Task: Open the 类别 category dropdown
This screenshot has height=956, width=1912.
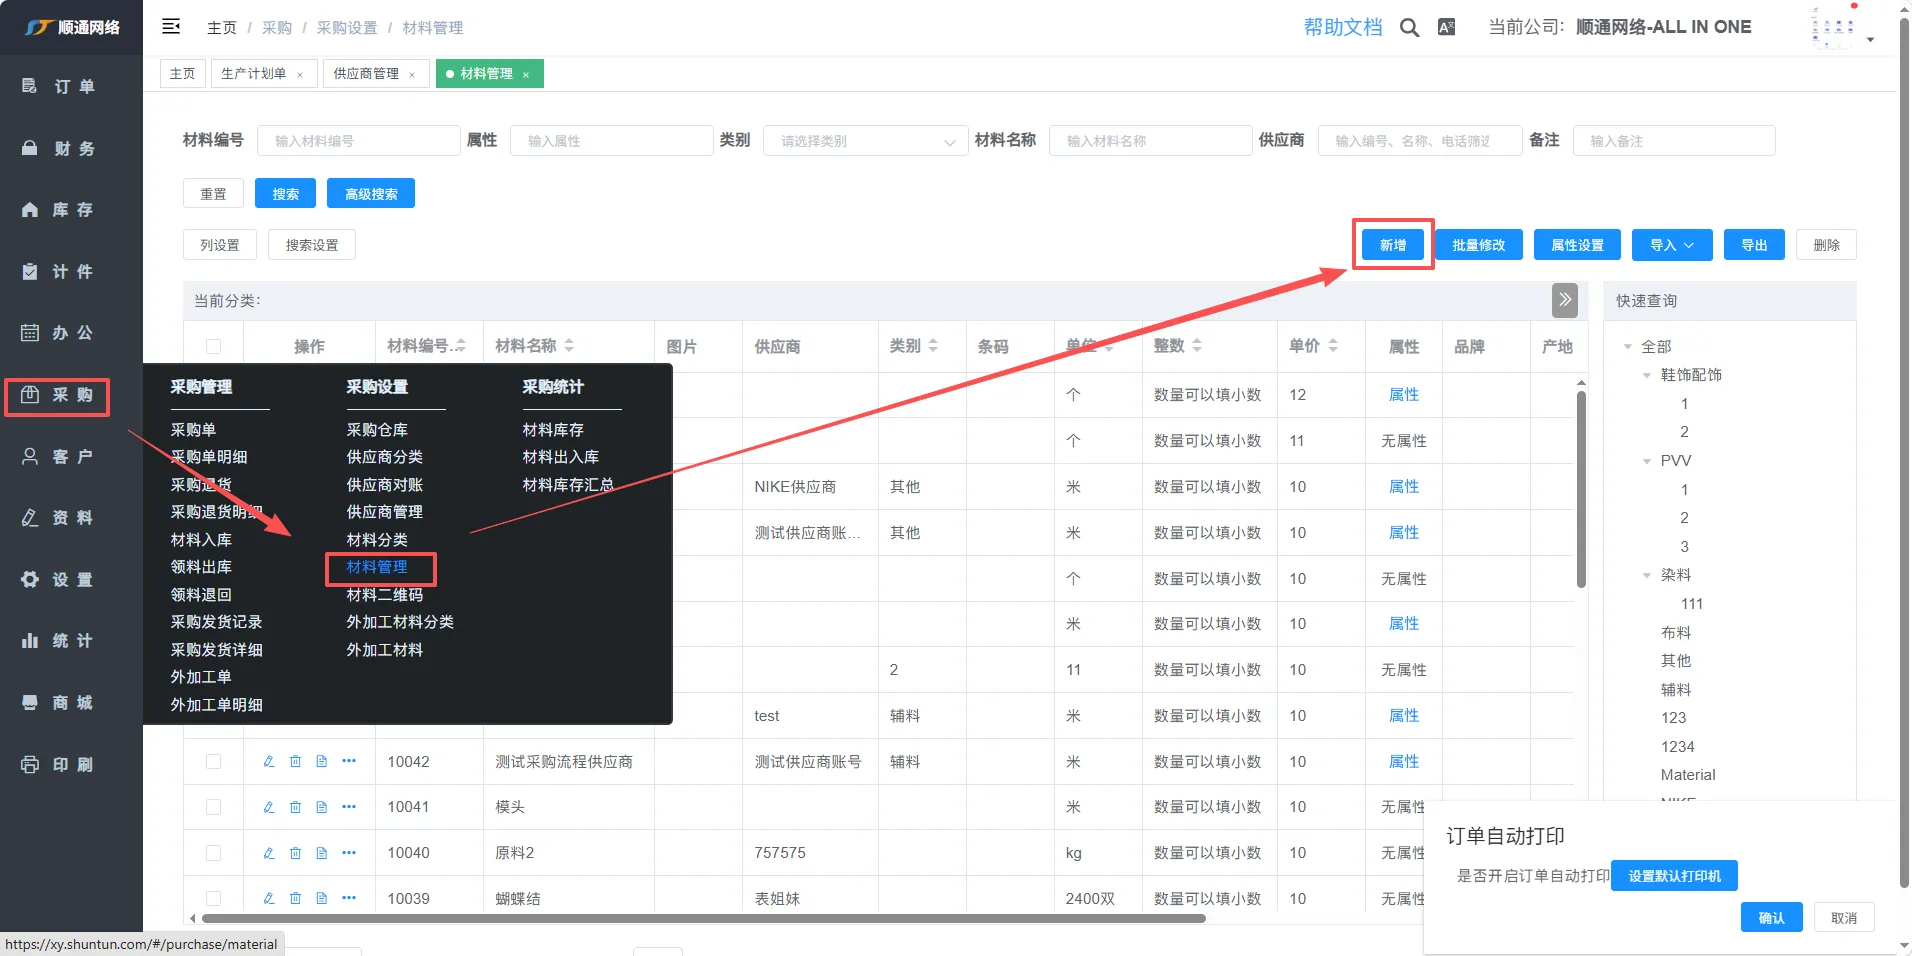Action: [x=865, y=141]
